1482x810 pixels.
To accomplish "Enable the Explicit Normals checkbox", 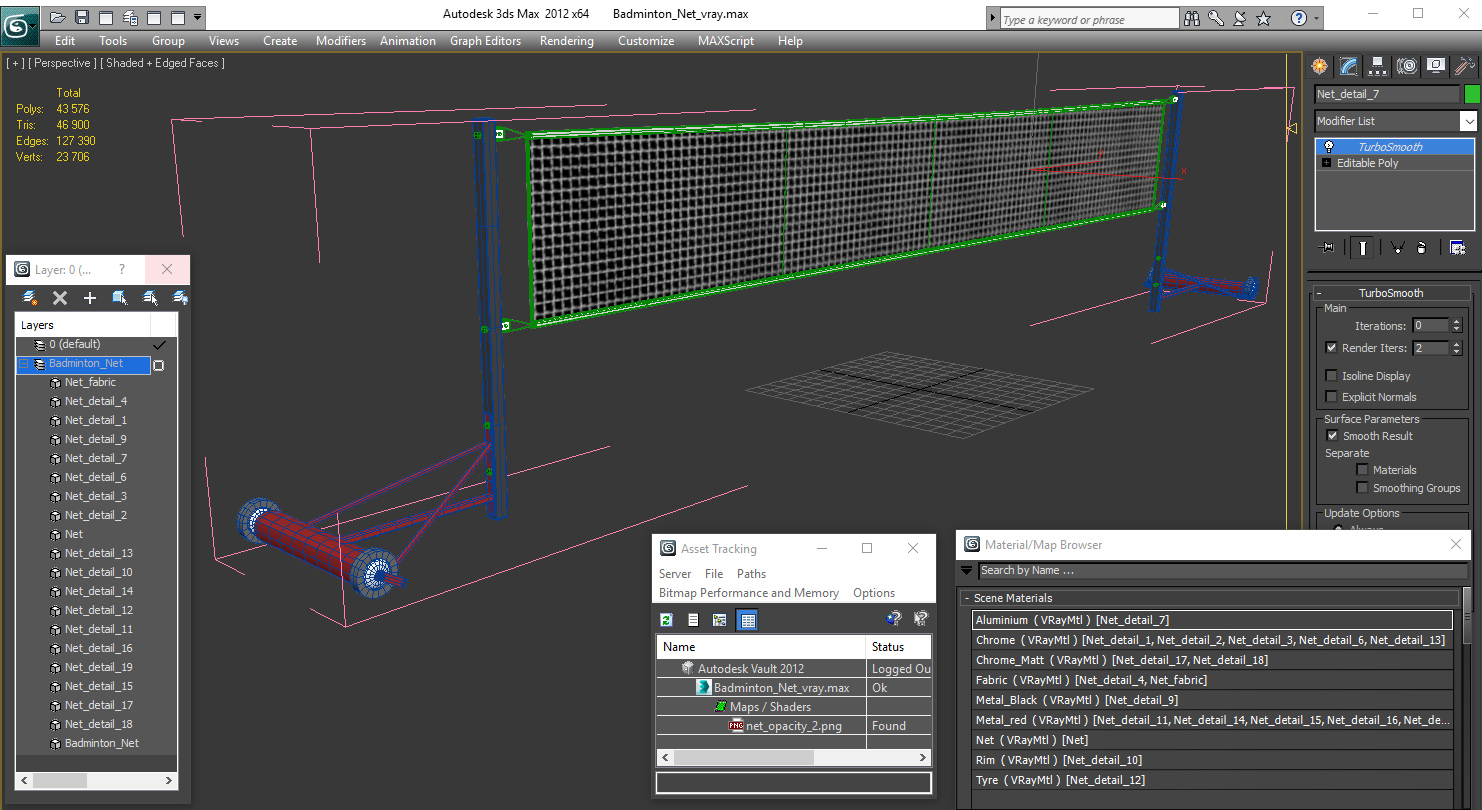I will 1331,397.
